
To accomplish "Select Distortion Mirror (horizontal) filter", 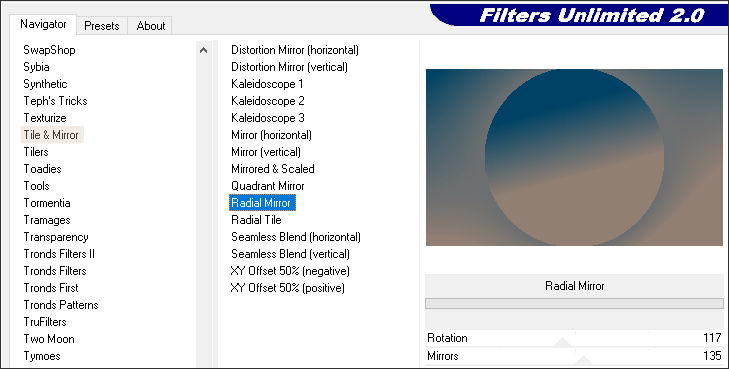I will (295, 50).
